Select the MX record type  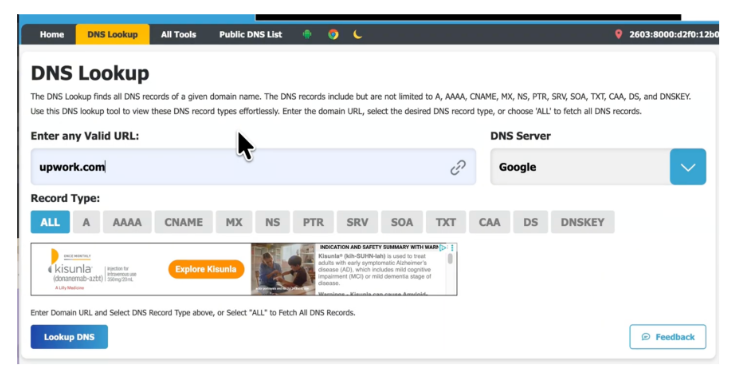click(x=234, y=222)
